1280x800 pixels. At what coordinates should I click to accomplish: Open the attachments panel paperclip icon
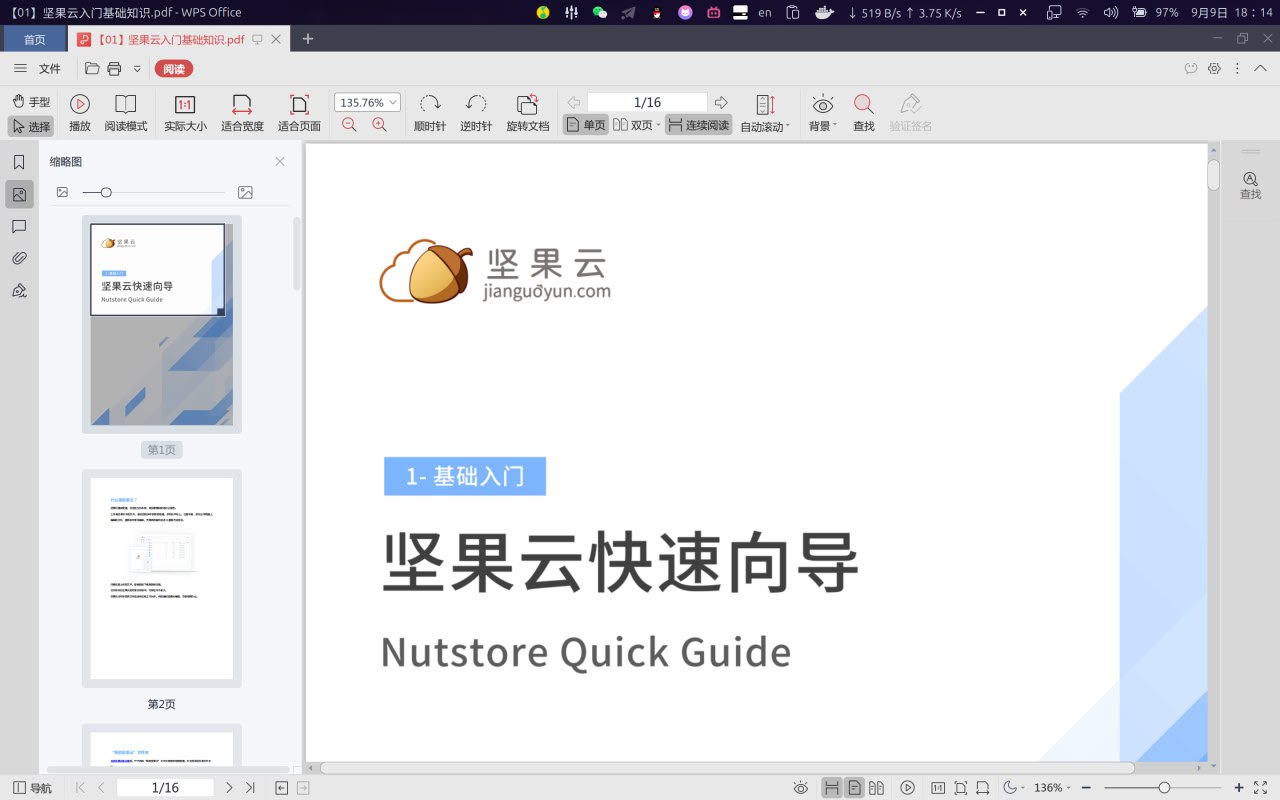point(19,259)
